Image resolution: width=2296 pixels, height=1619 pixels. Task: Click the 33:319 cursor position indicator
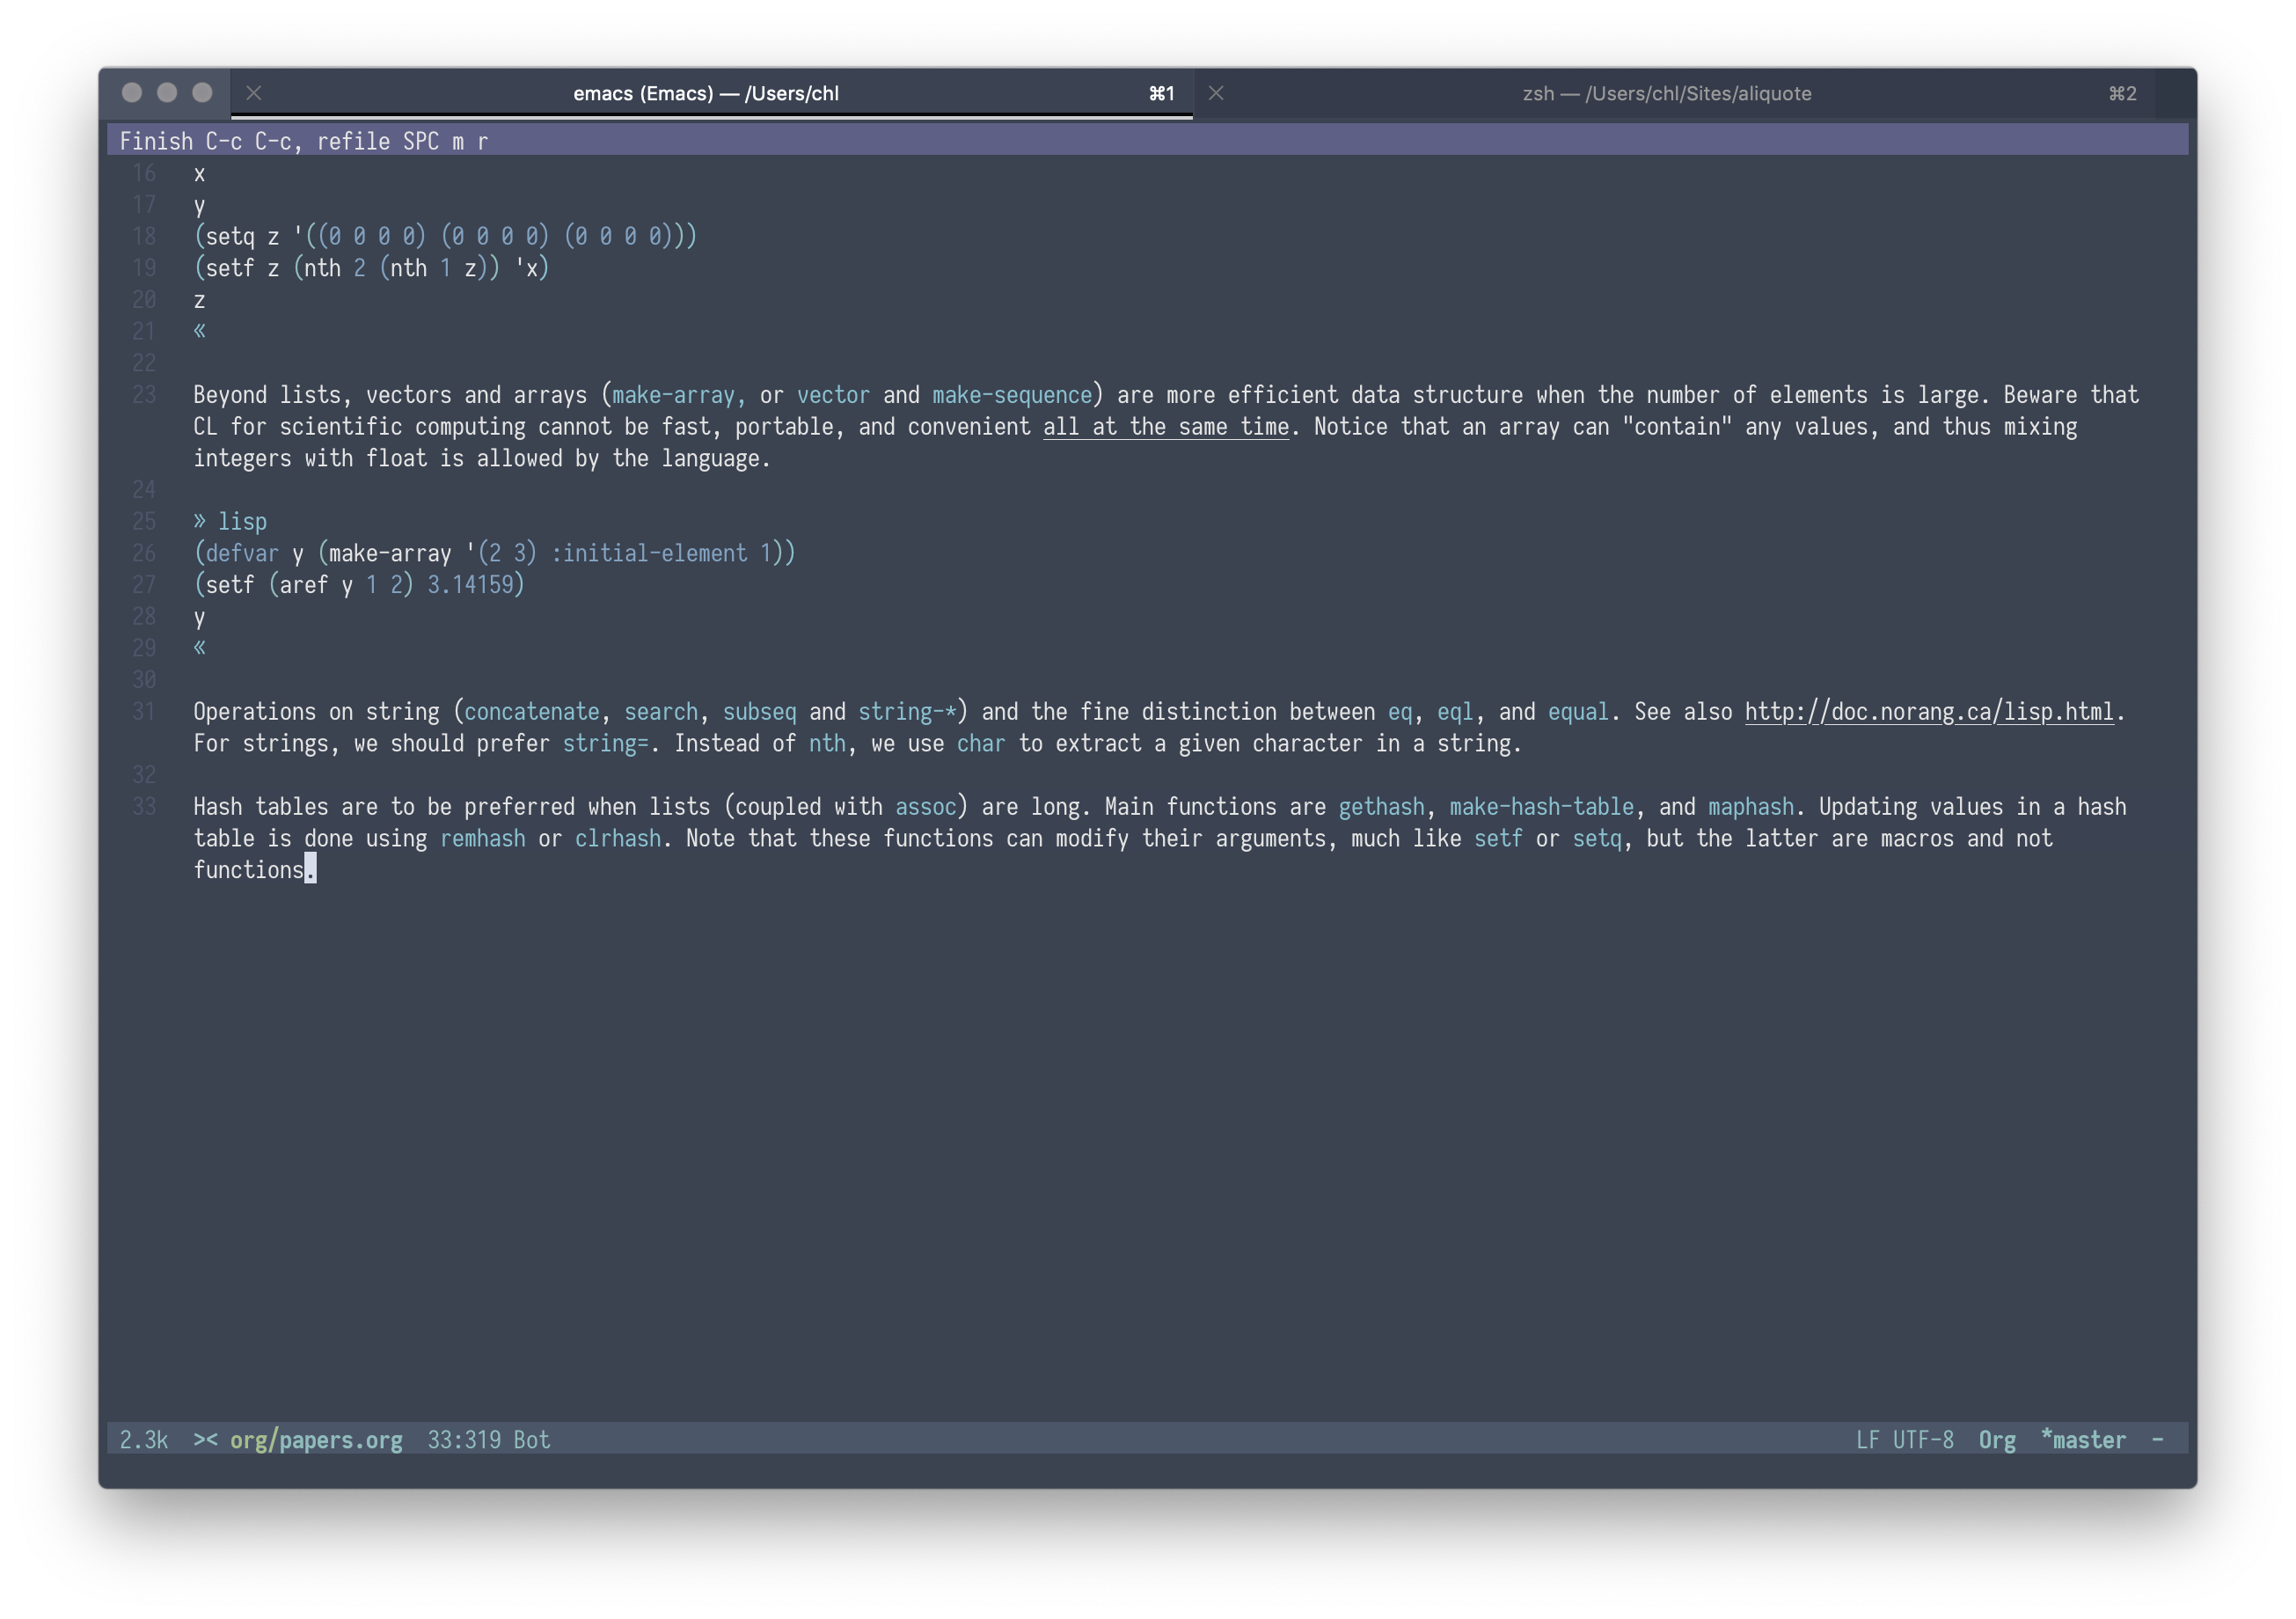tap(464, 1440)
